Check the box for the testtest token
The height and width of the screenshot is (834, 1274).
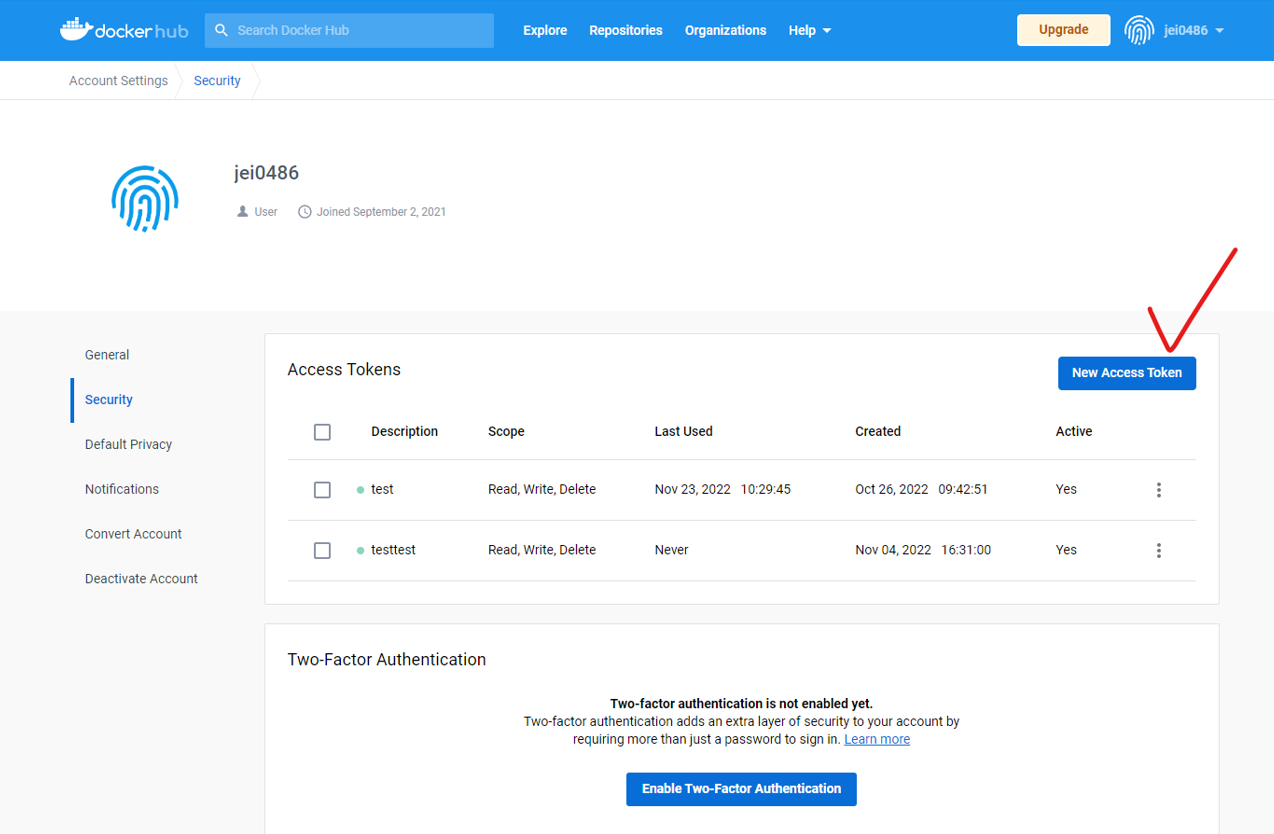(x=322, y=550)
